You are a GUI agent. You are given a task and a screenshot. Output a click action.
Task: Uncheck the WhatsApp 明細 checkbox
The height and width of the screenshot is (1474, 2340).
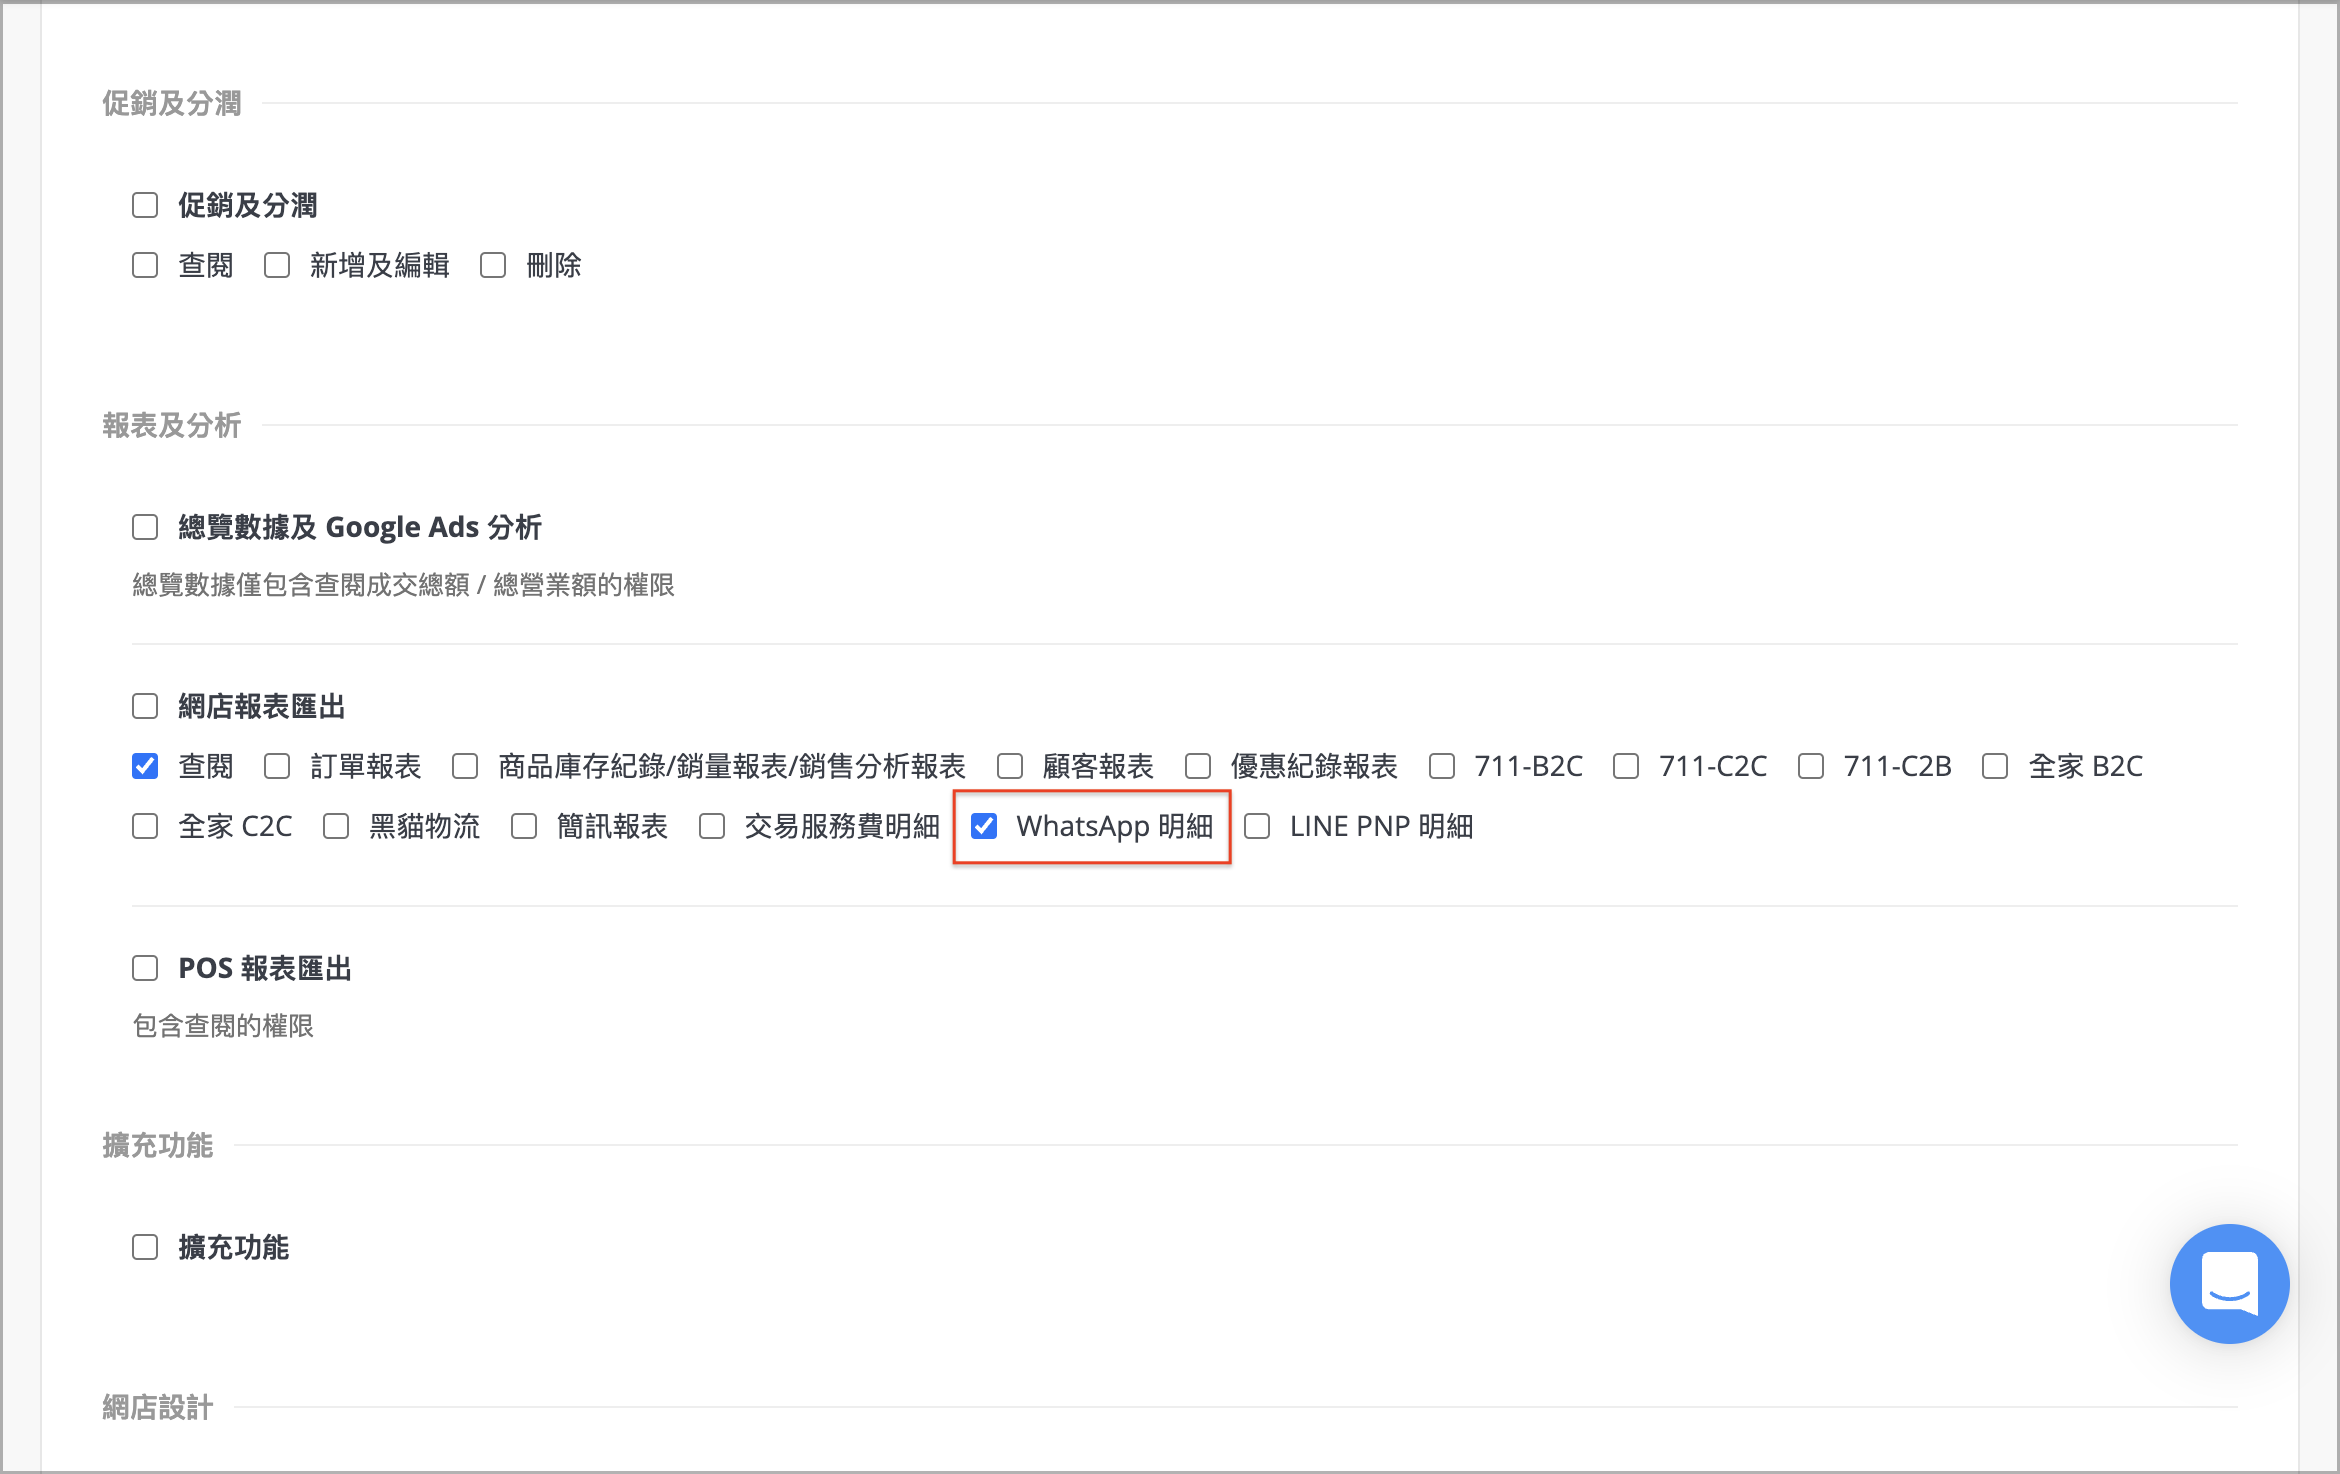pos(984,826)
